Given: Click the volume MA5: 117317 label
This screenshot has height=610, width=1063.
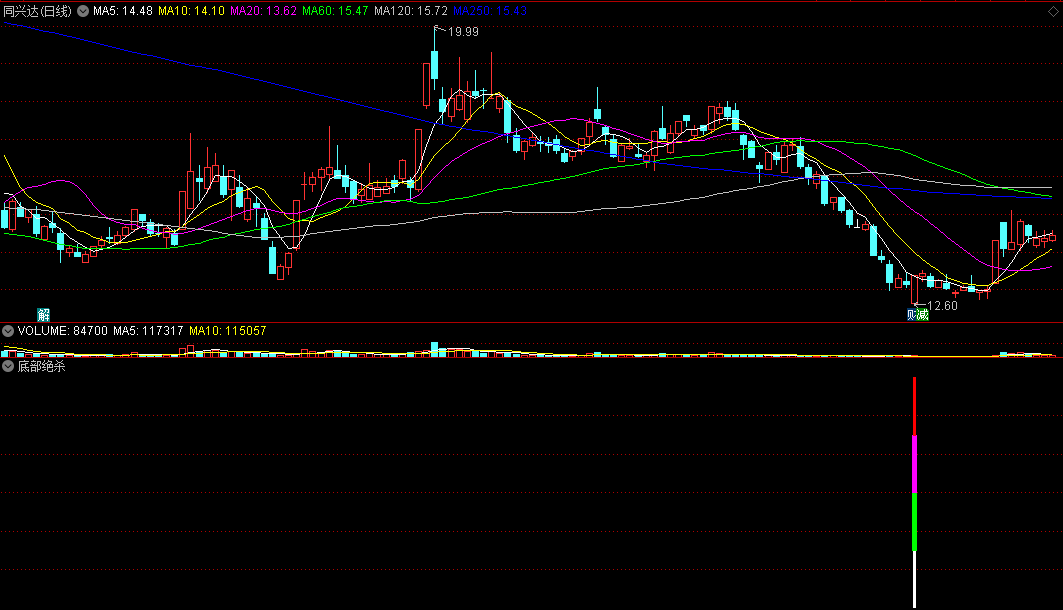Looking at the screenshot, I should pos(148,331).
